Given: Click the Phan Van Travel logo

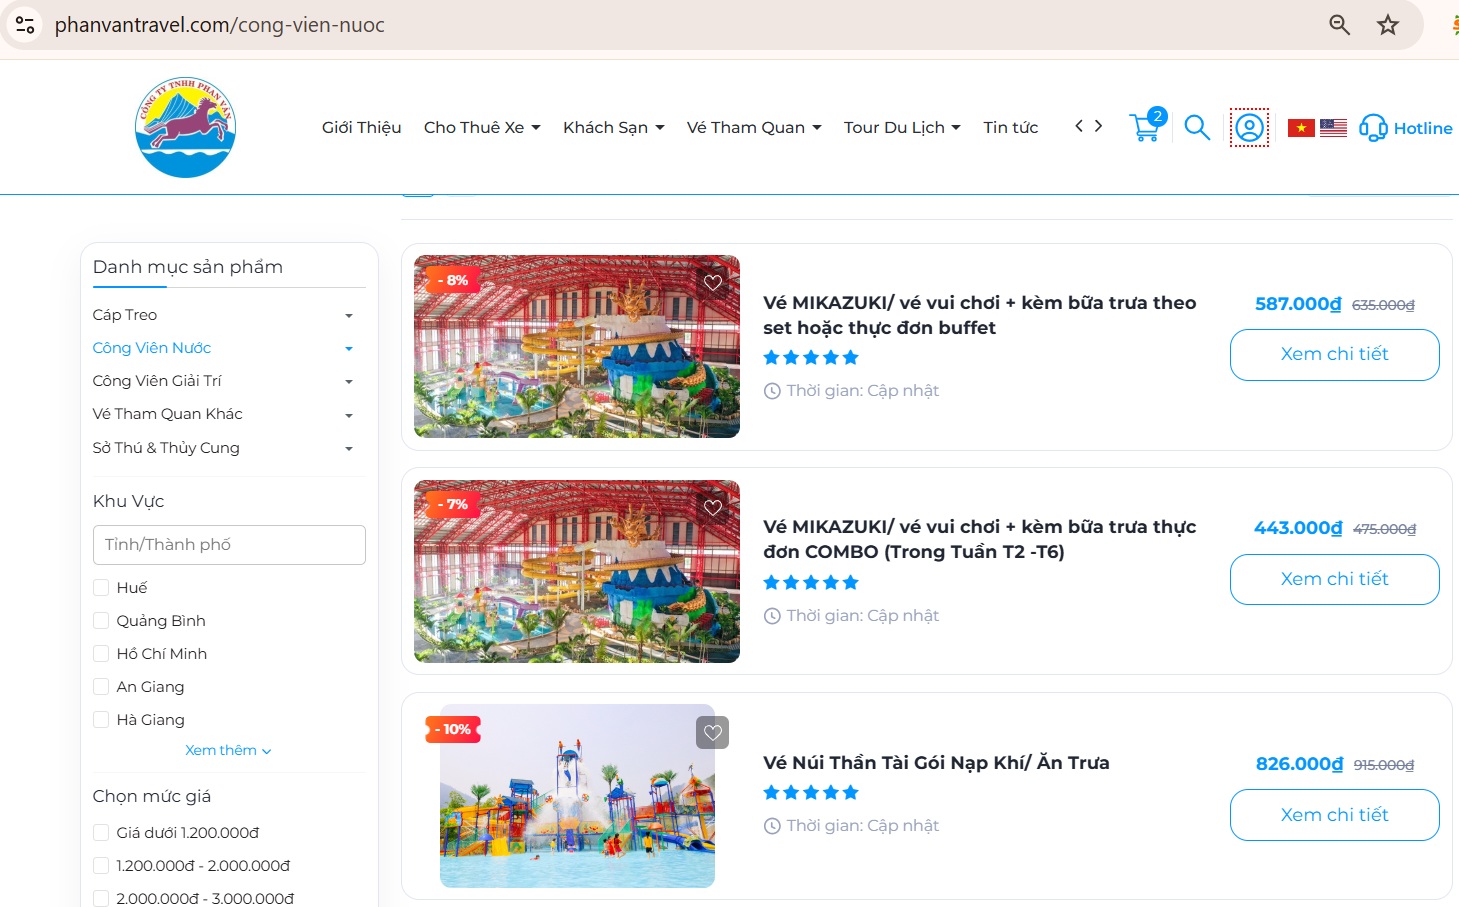Looking at the screenshot, I should (185, 127).
